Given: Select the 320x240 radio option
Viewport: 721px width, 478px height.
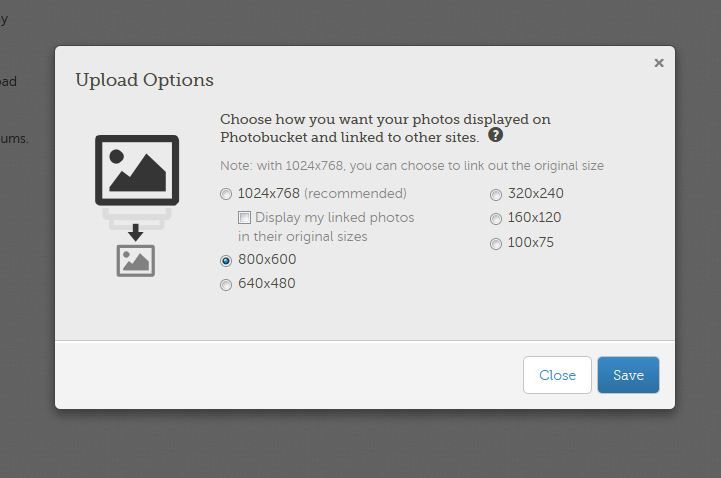Looking at the screenshot, I should pos(496,195).
